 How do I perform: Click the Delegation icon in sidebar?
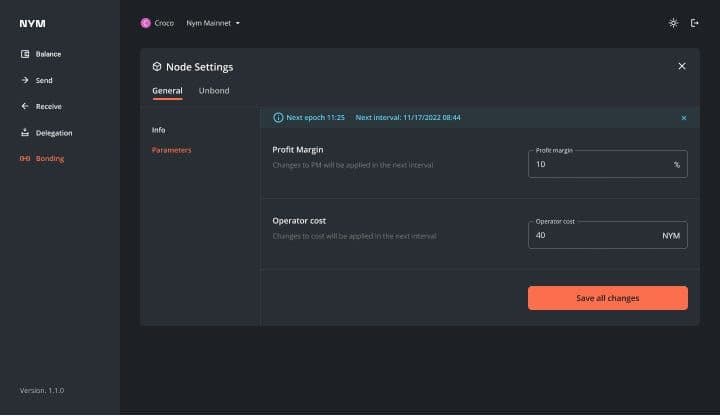25,133
